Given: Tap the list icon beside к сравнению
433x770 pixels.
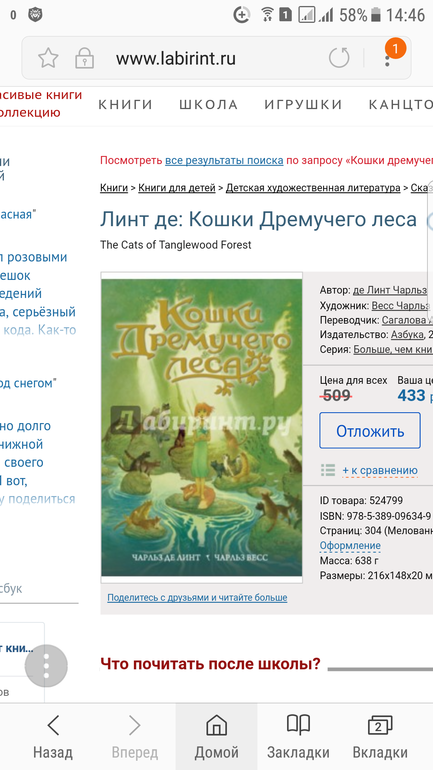Looking at the screenshot, I should tap(327, 470).
